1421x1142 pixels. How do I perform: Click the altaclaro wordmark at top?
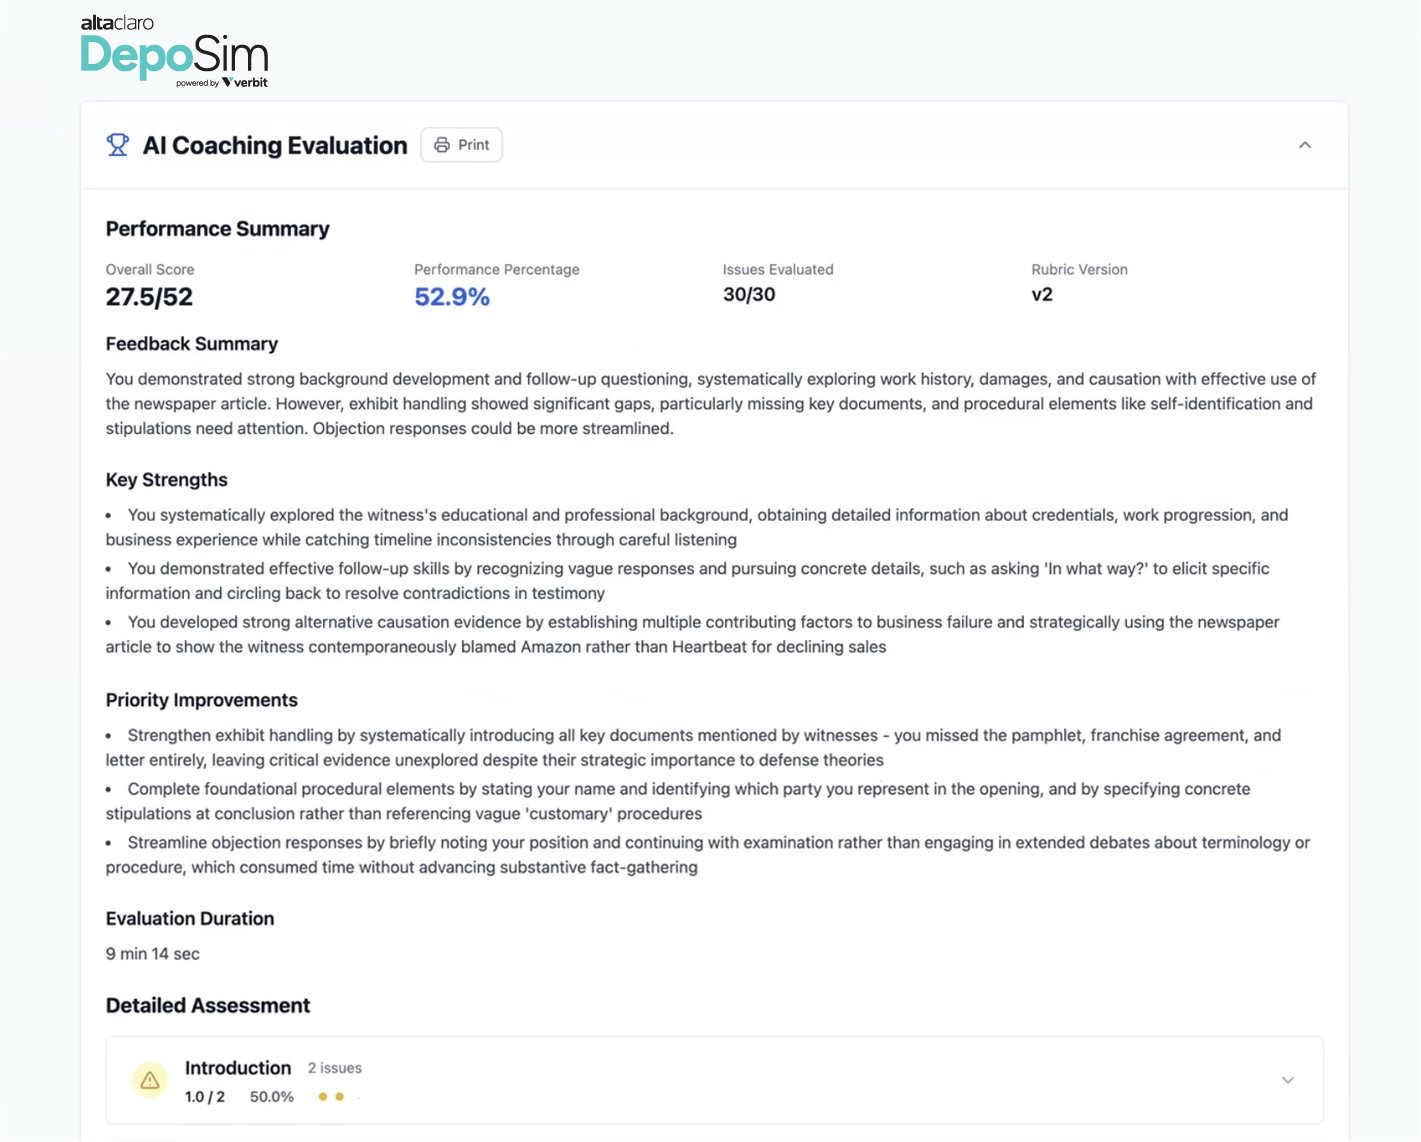pos(117,23)
